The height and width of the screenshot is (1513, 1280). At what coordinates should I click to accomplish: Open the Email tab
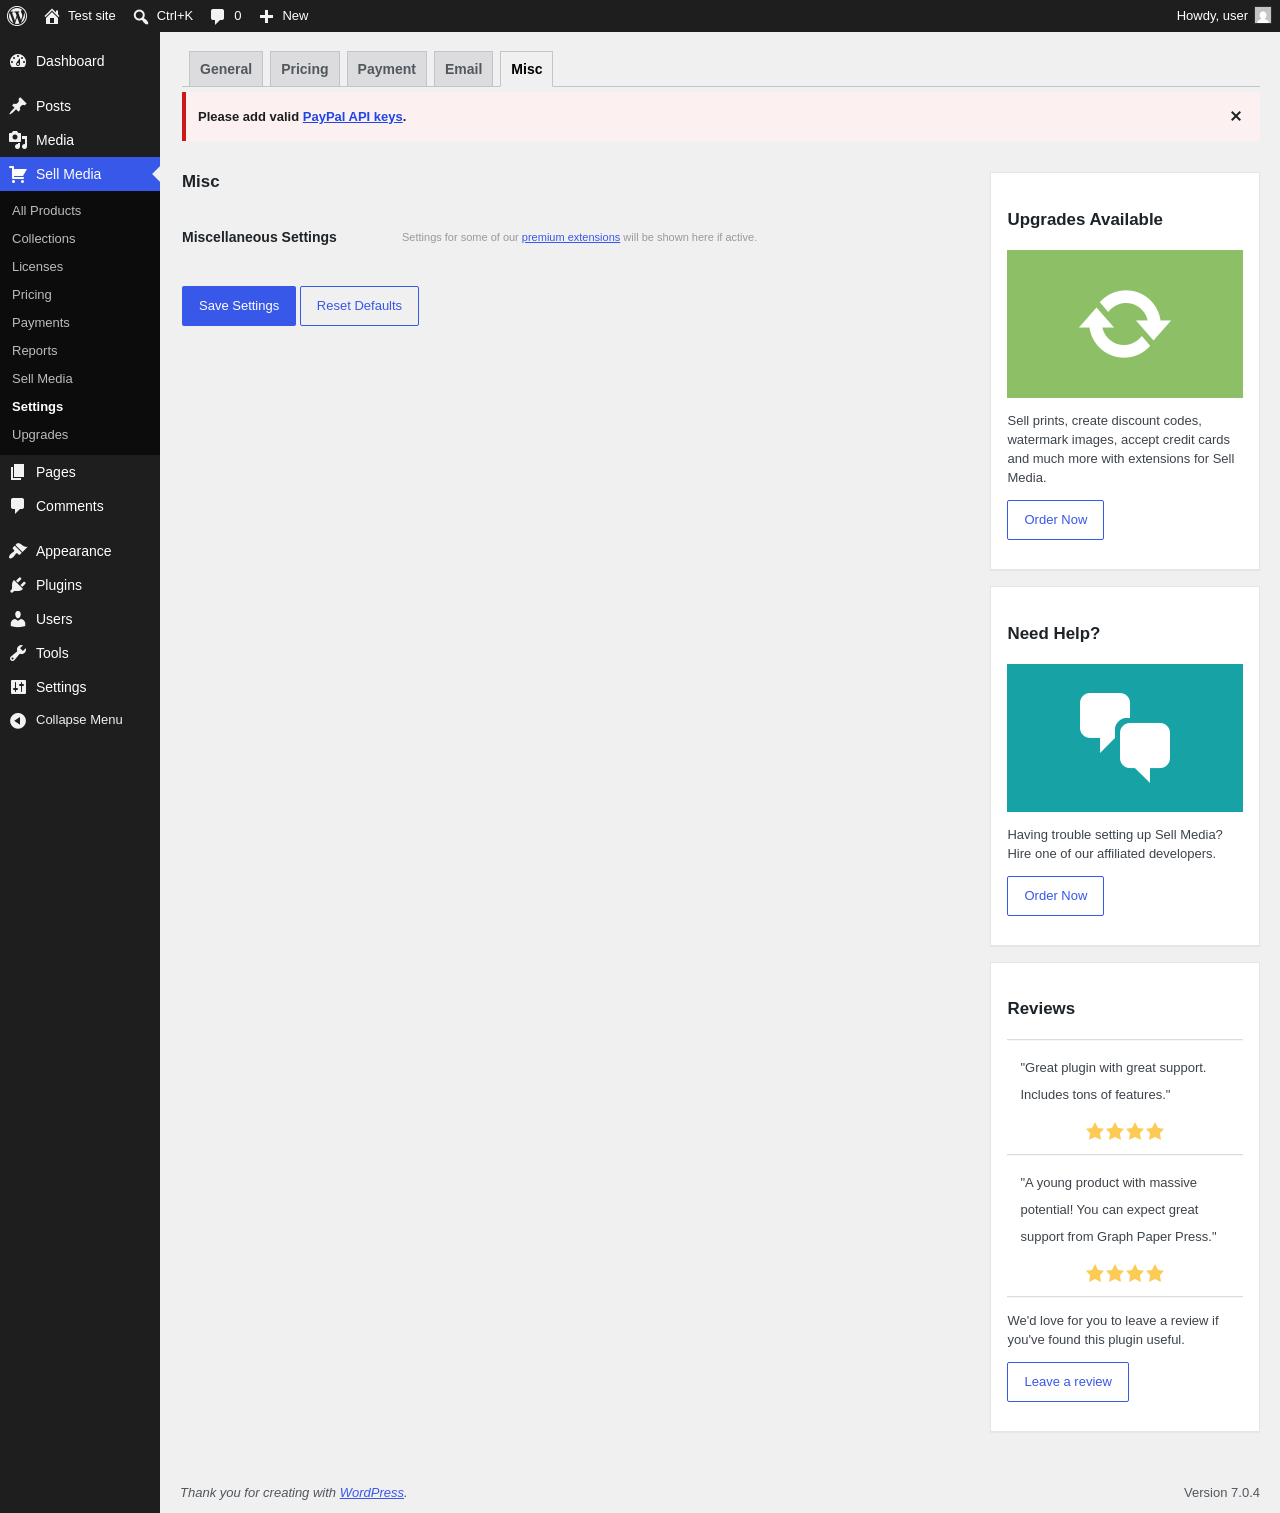click(463, 69)
